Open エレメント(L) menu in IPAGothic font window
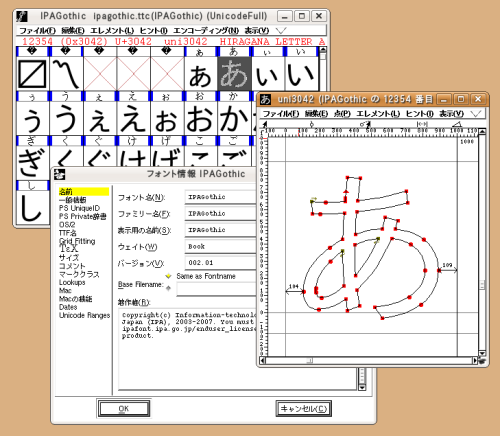 112,31
